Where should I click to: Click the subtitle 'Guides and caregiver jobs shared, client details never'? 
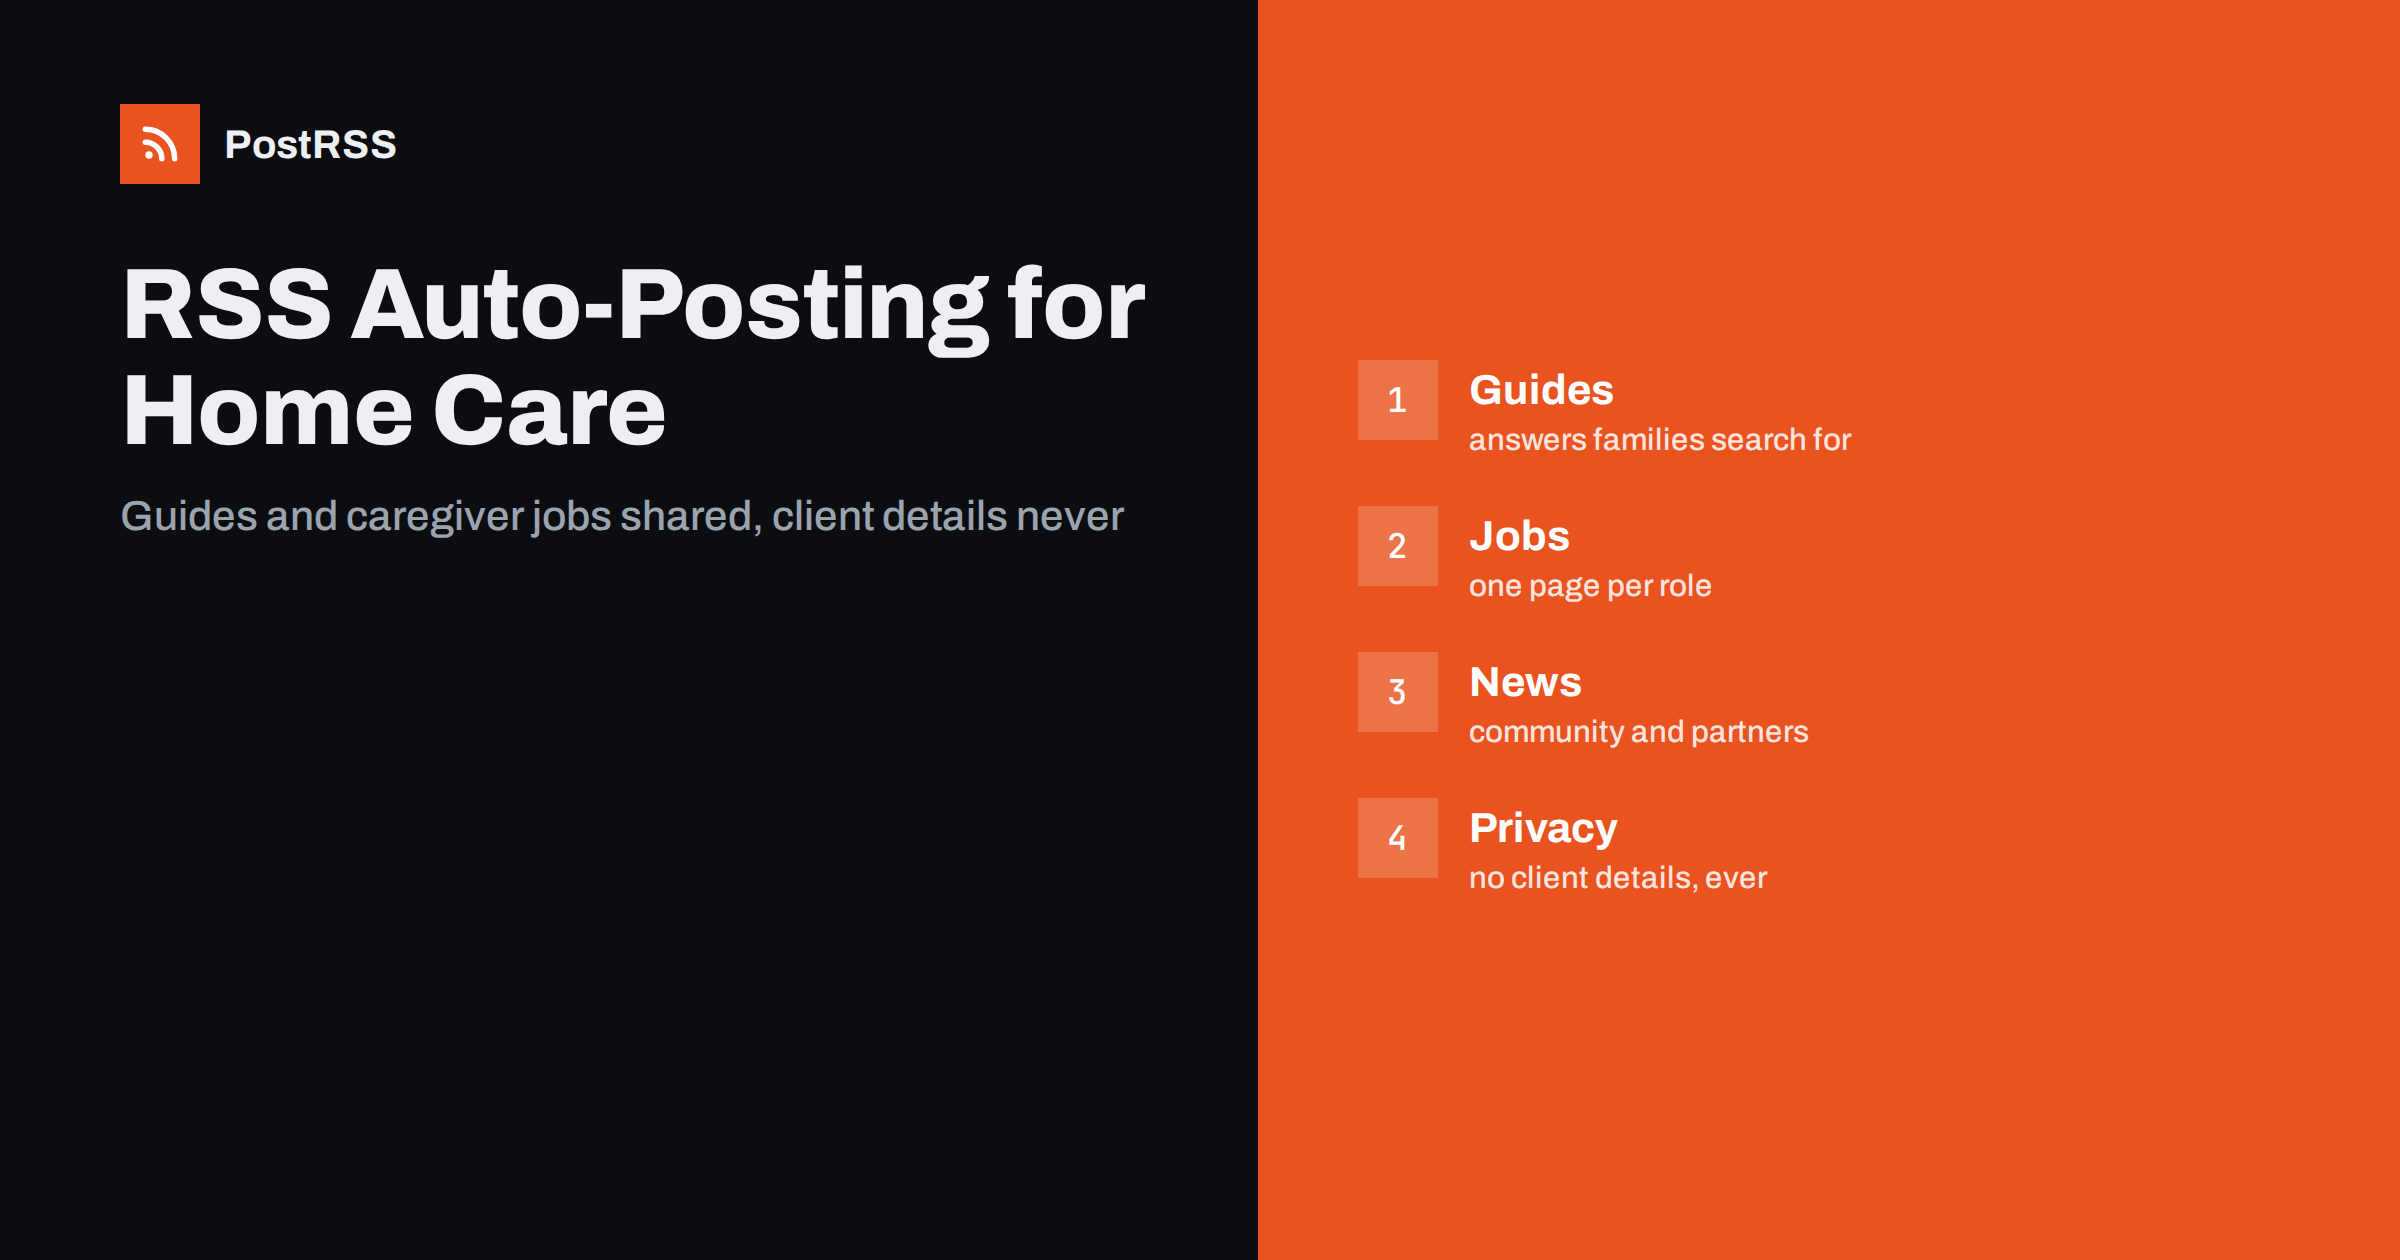[x=622, y=516]
